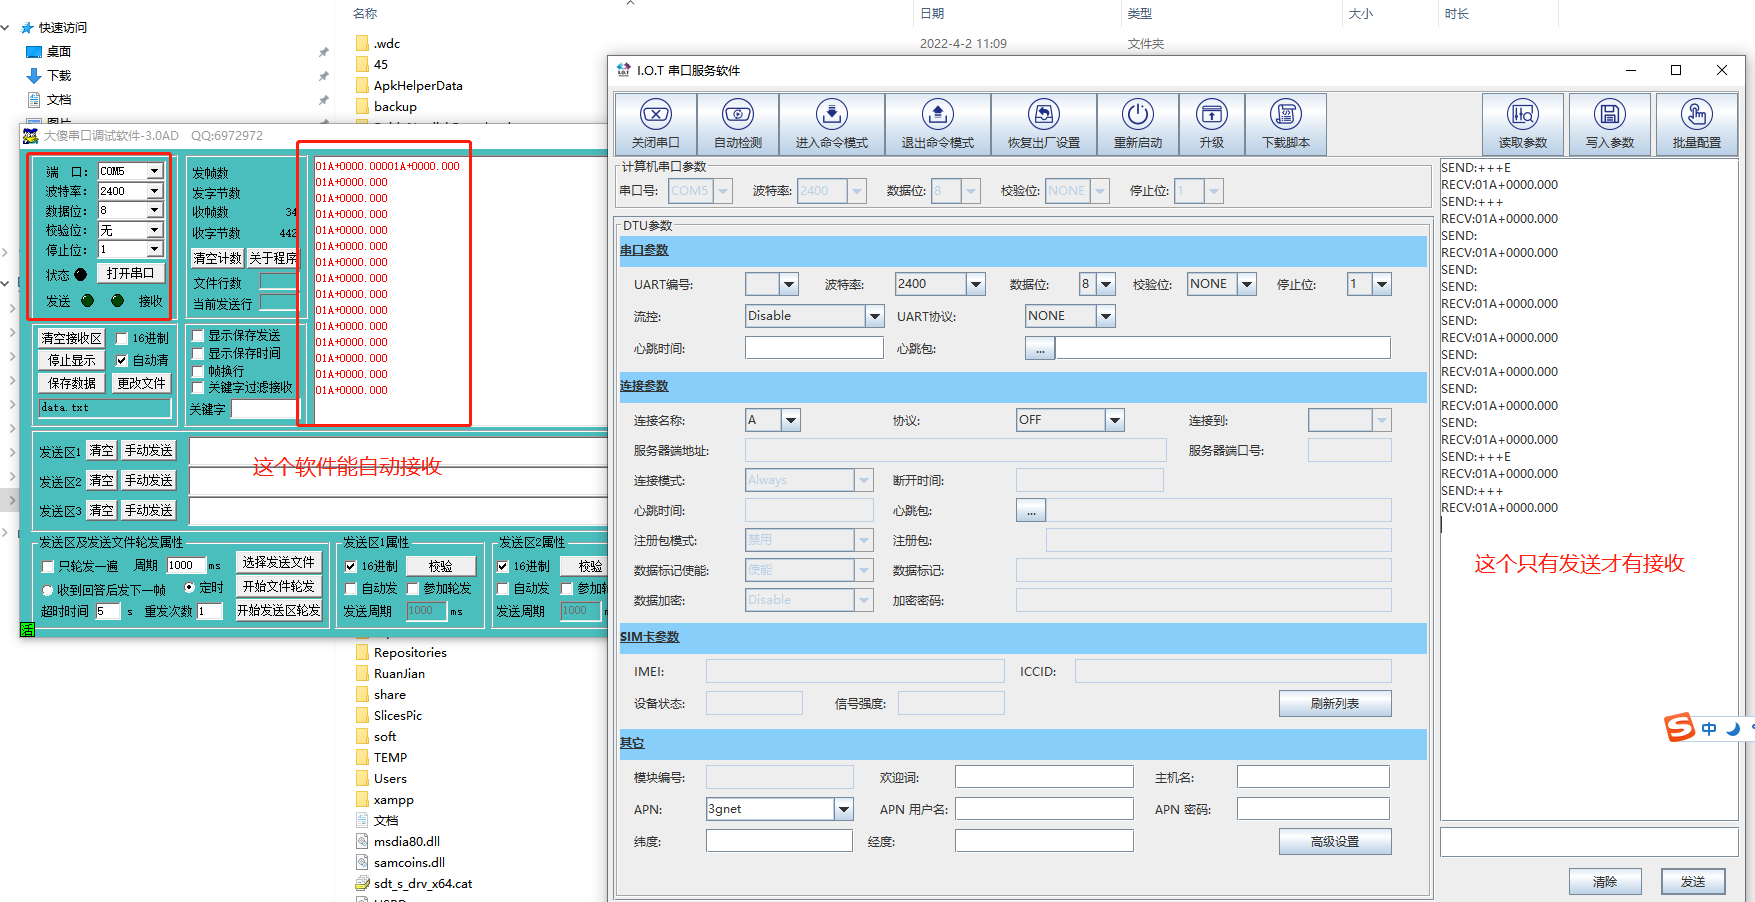The width and height of the screenshot is (1755, 902).
Task: Click the 读取参数 icon
Action: (1522, 115)
